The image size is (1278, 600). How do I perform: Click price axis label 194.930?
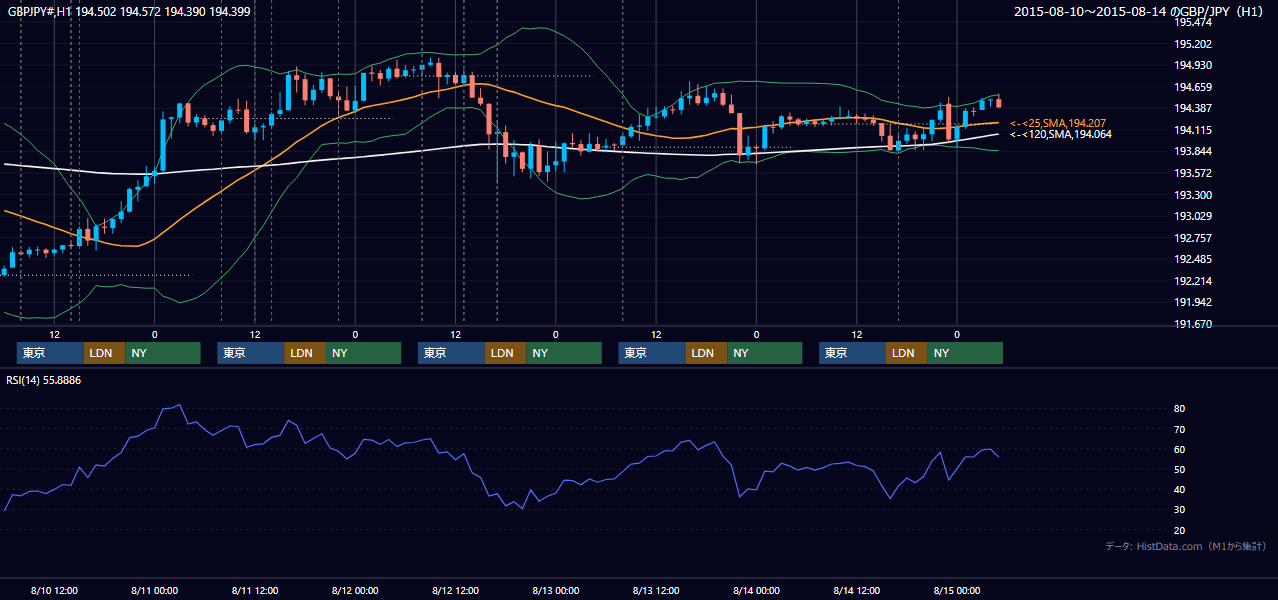pos(1192,65)
